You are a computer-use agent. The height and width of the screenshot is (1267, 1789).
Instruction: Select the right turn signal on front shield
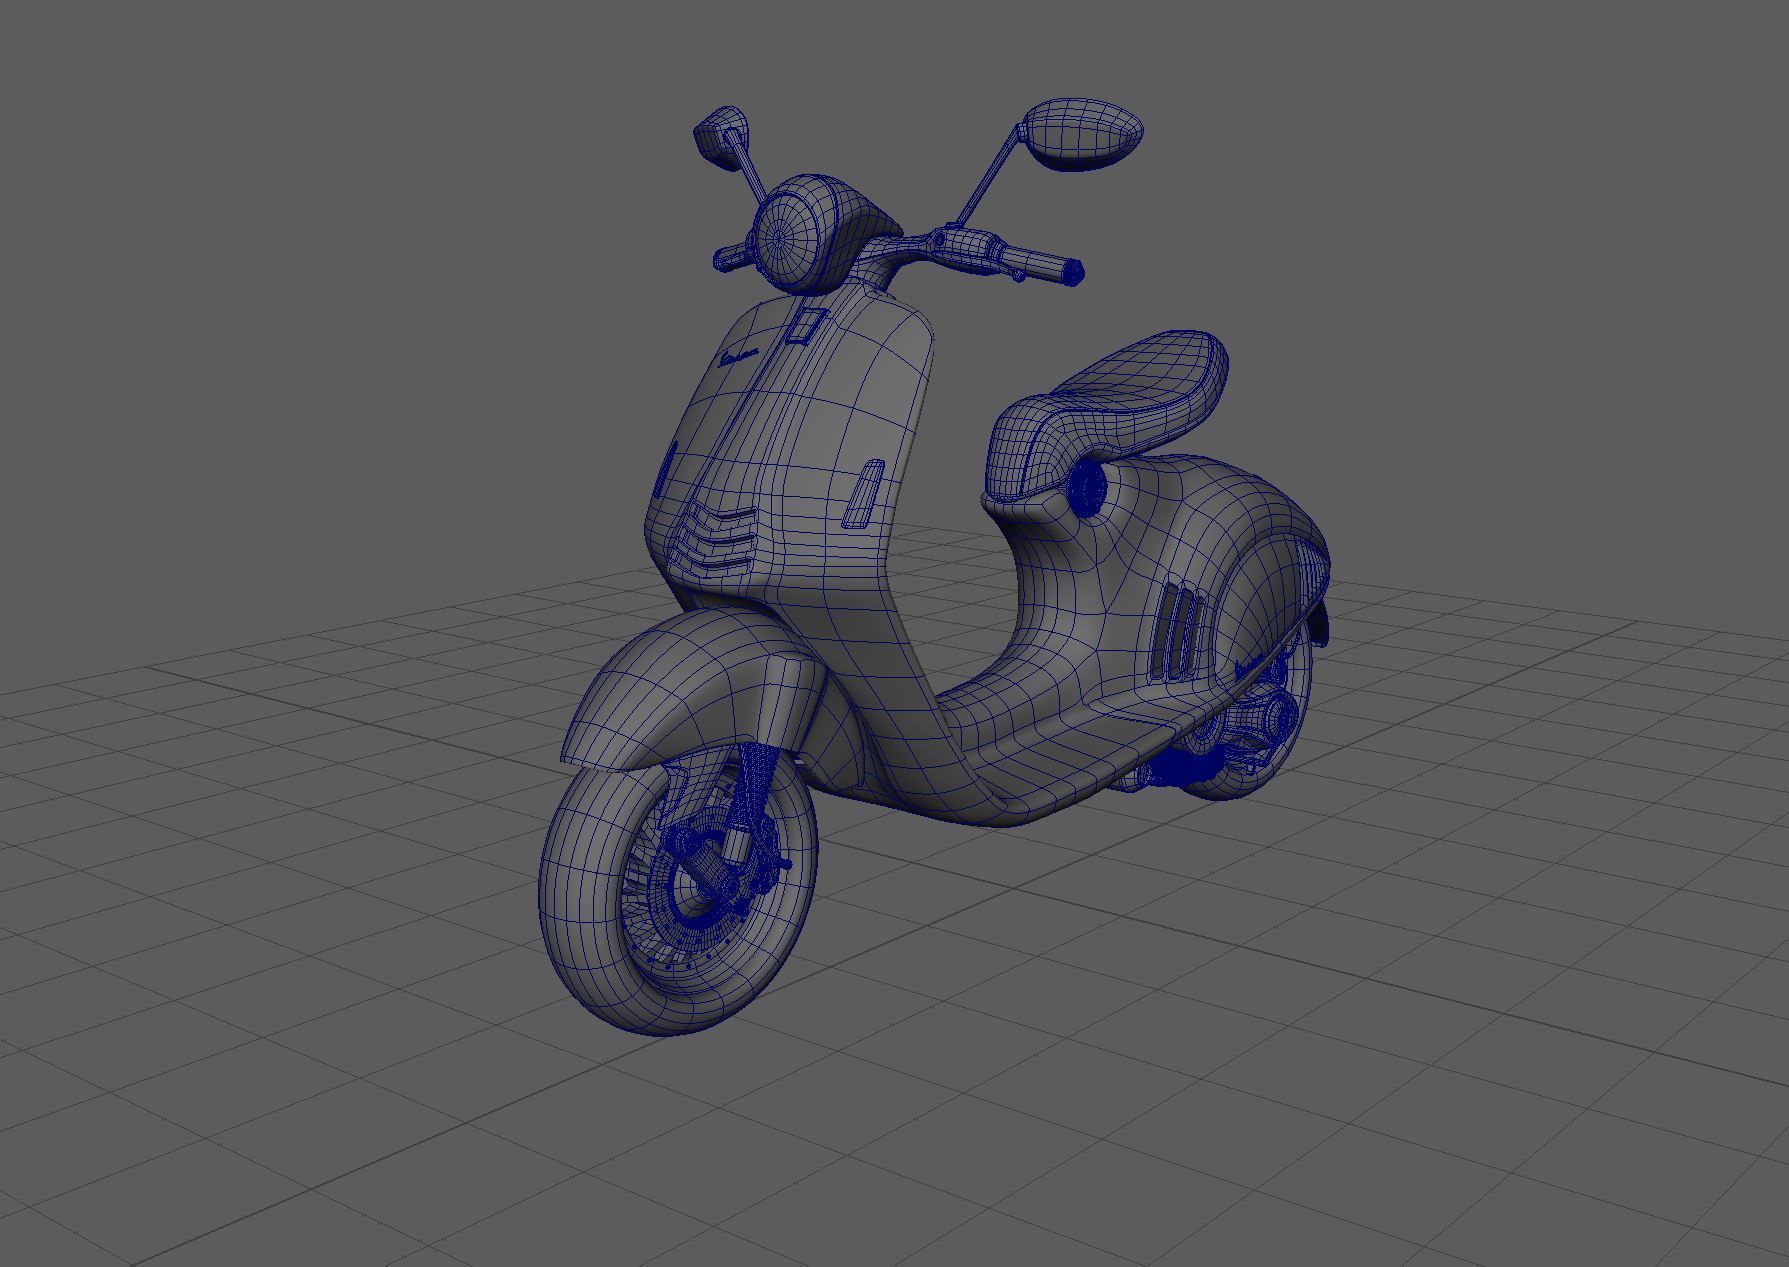[x=863, y=494]
